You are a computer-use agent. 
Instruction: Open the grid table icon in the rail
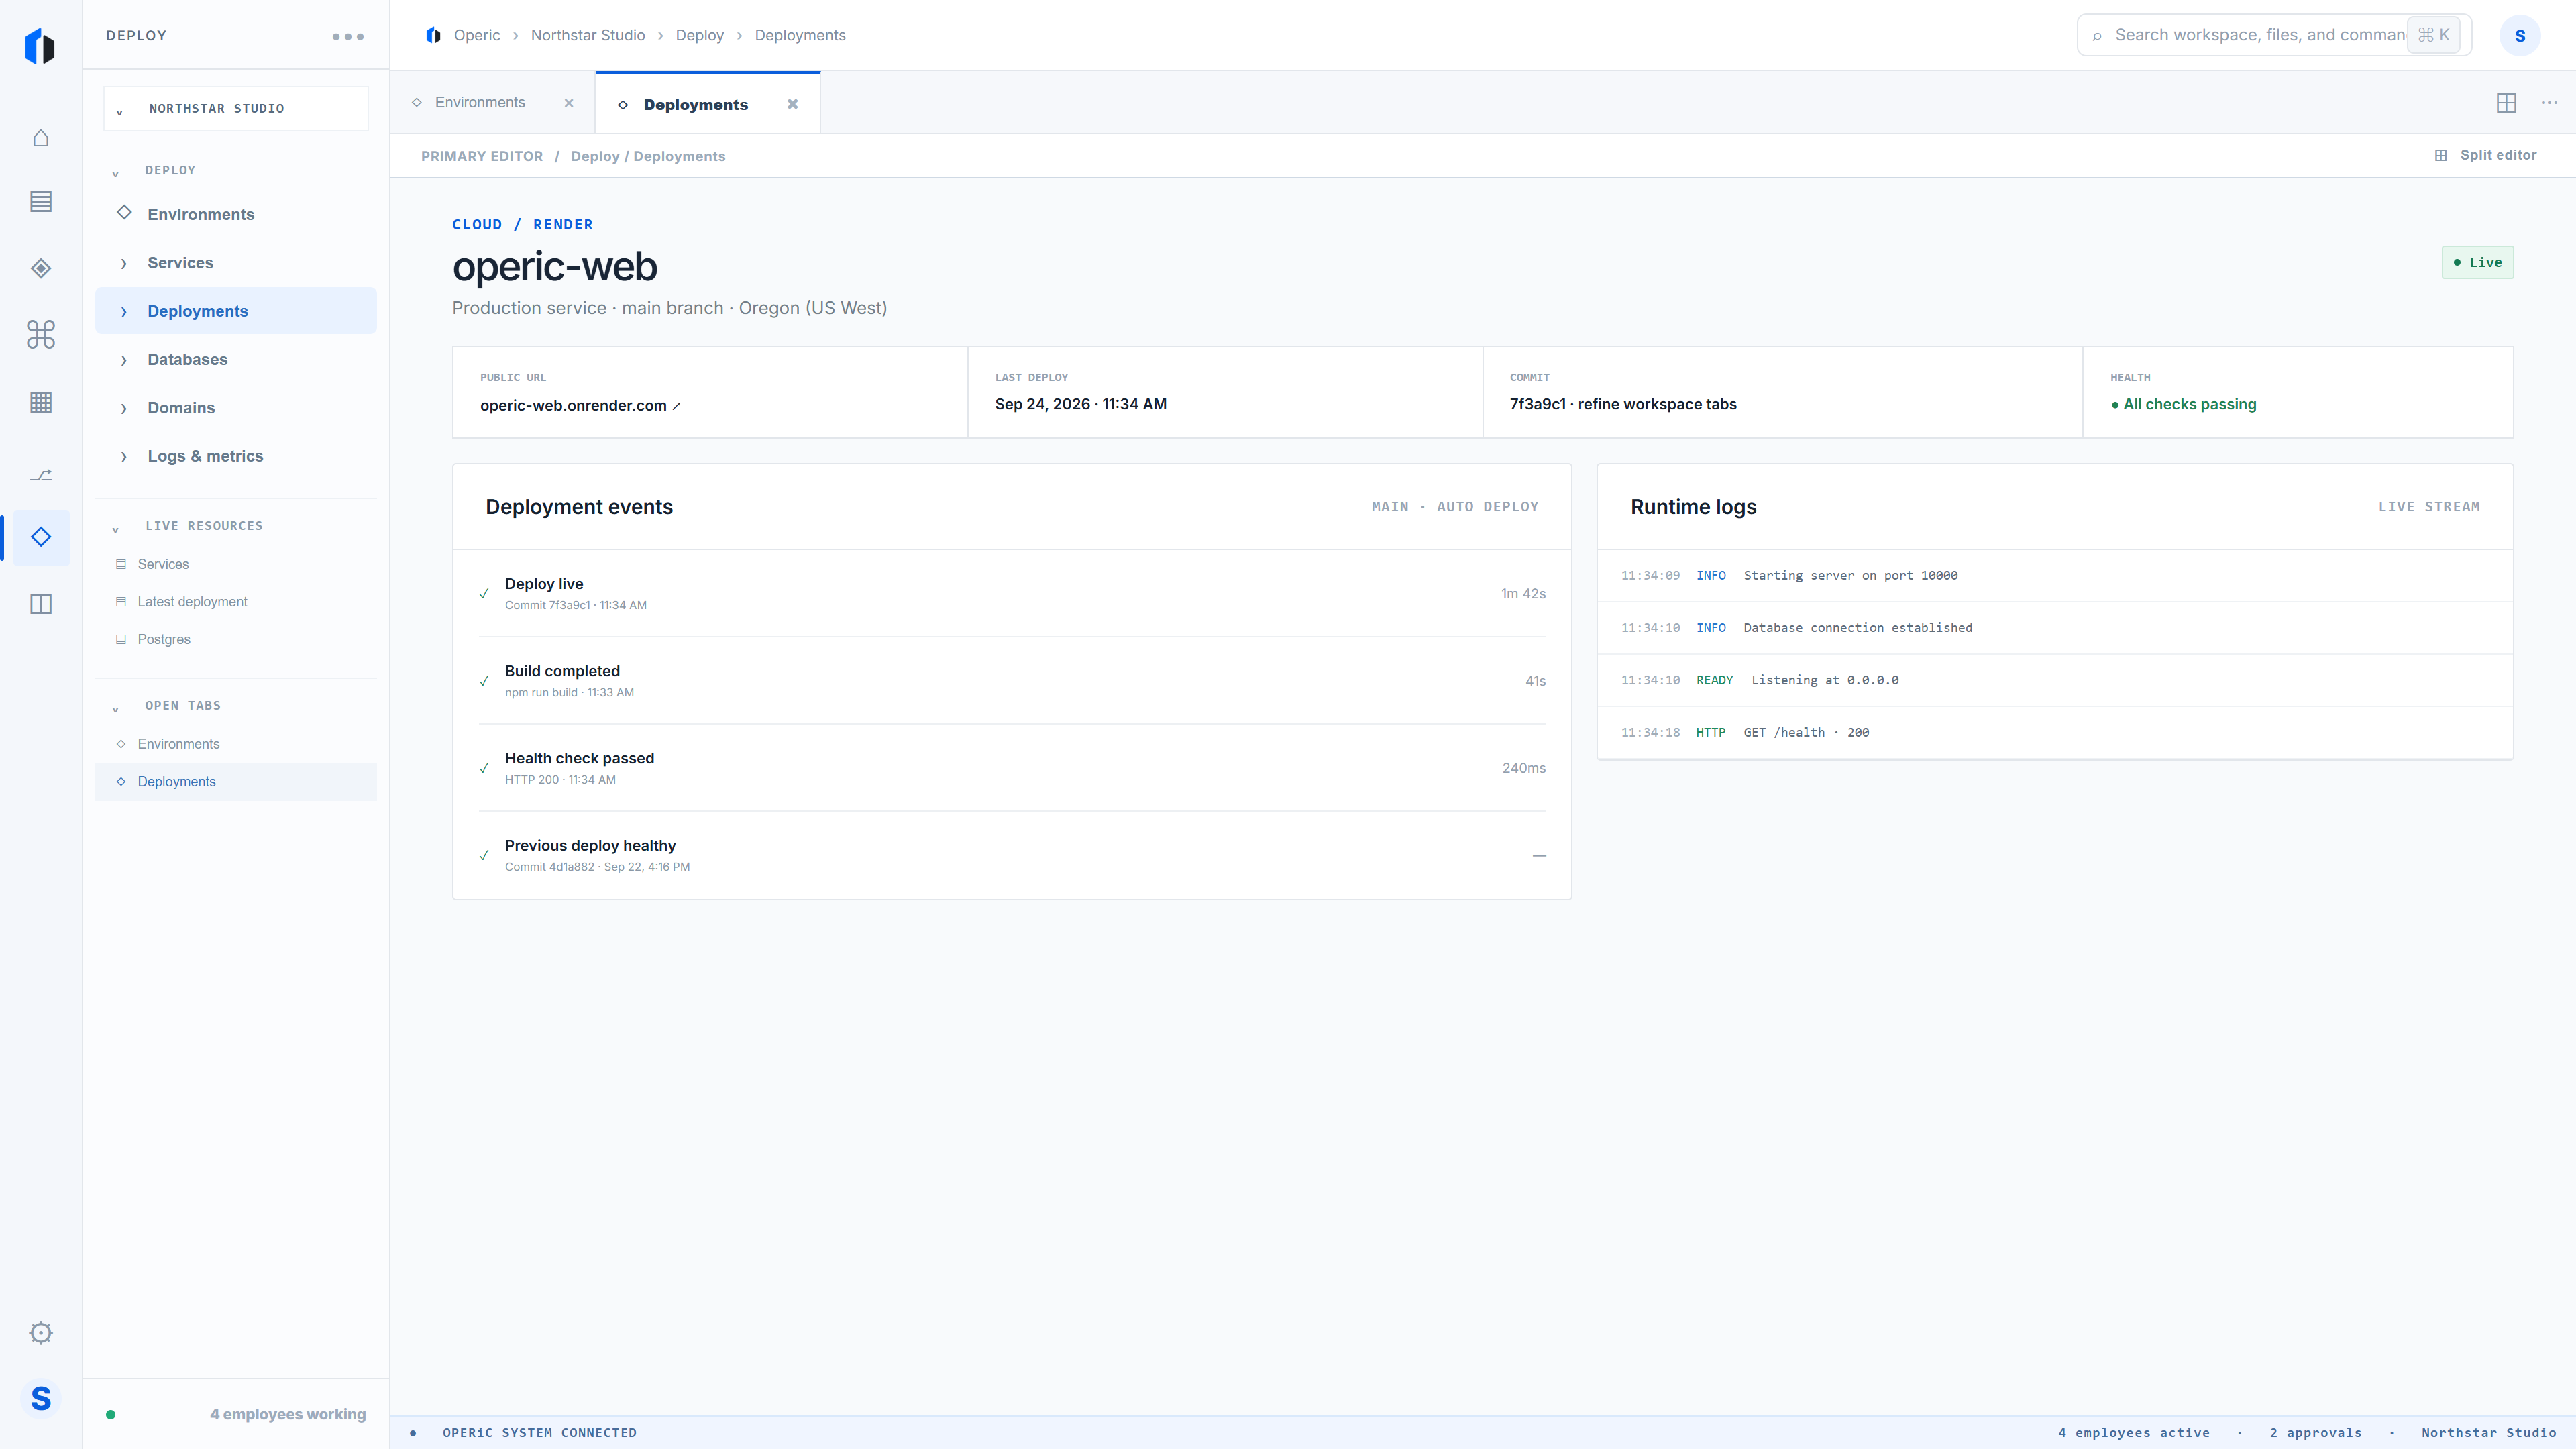pos(41,403)
